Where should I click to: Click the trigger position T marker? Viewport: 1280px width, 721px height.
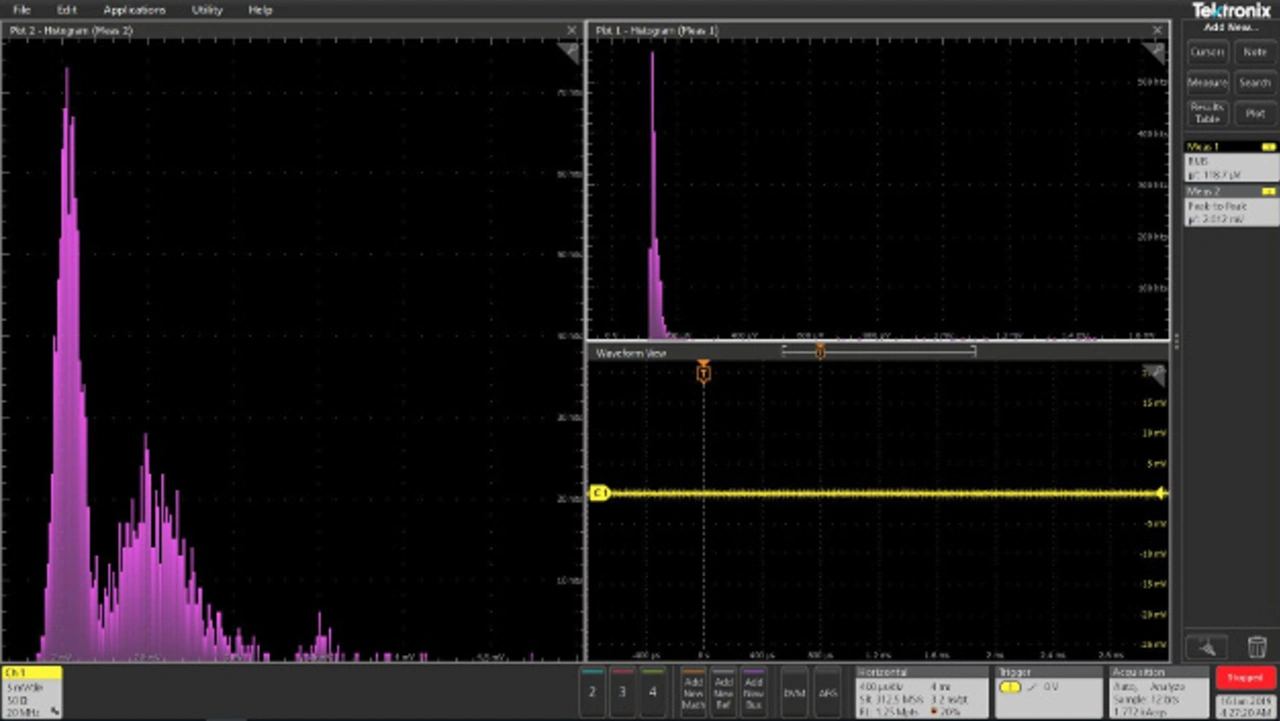(x=703, y=373)
